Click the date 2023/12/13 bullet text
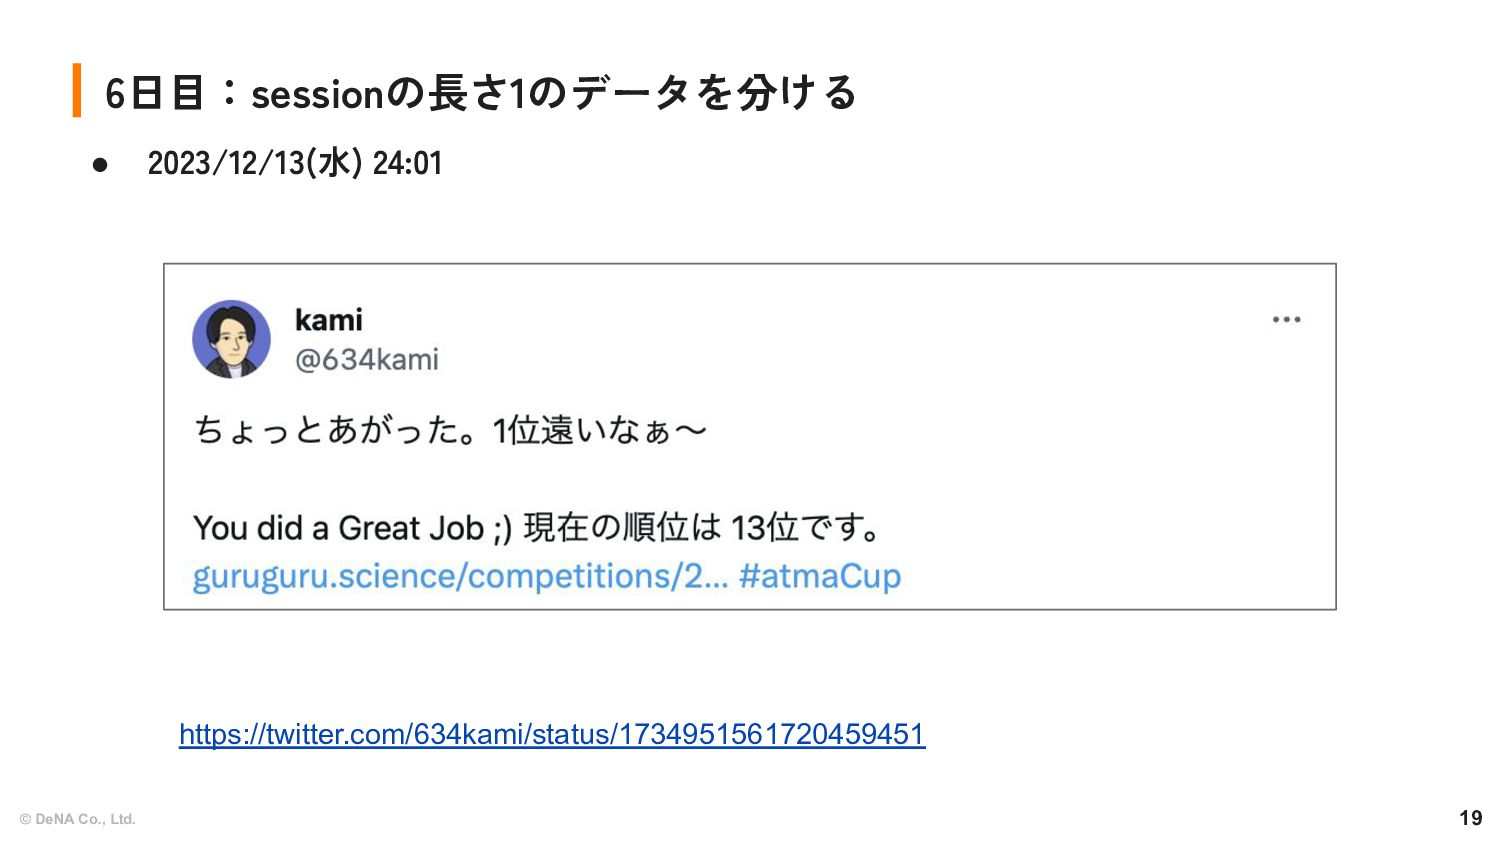This screenshot has height=844, width=1500. [295, 163]
